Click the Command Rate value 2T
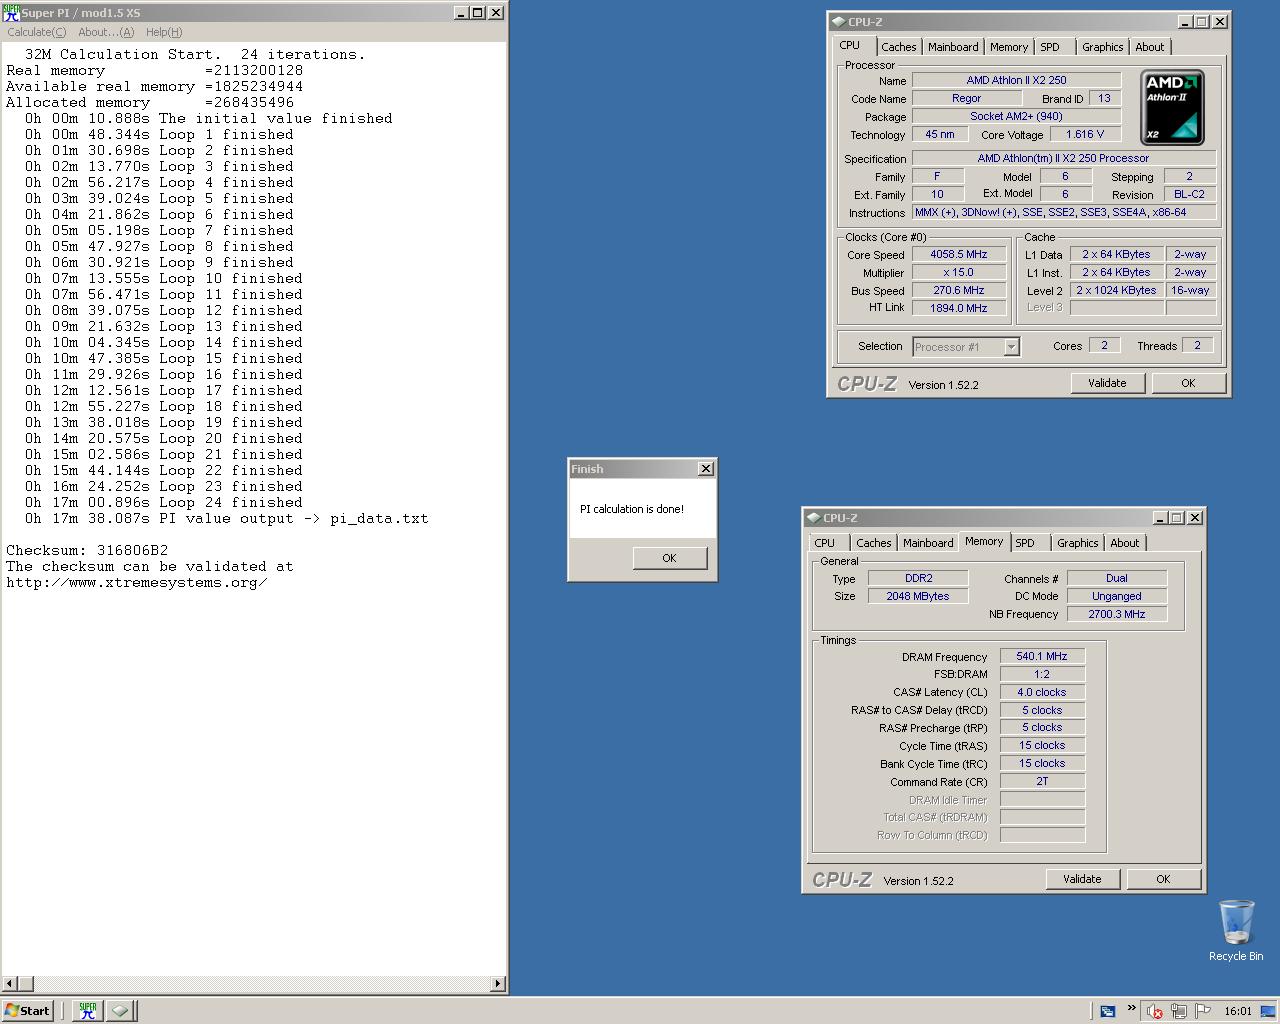This screenshot has height=1024, width=1280. point(1042,781)
